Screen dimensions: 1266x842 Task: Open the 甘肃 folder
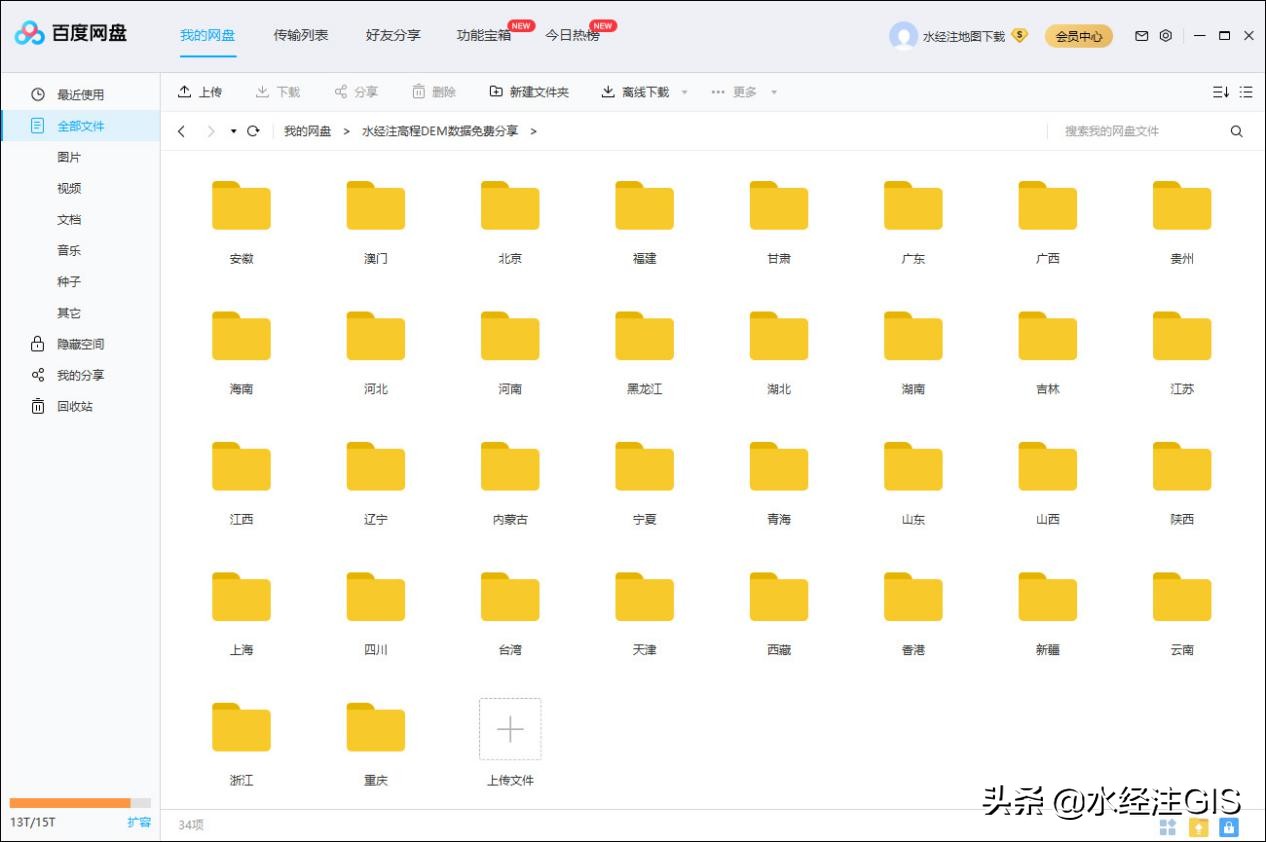pyautogui.click(x=779, y=206)
